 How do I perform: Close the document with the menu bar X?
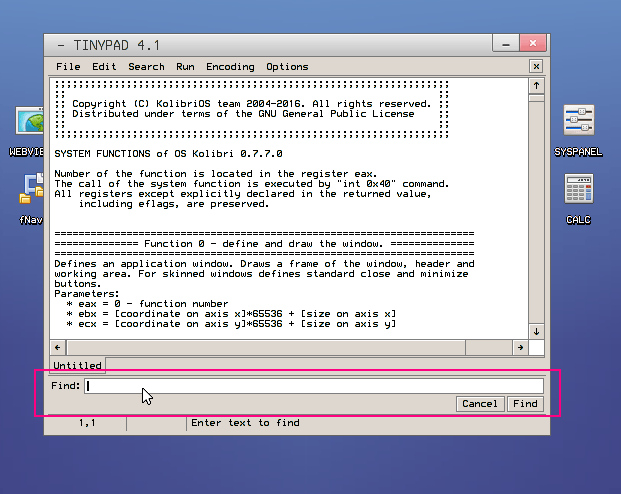tap(536, 67)
